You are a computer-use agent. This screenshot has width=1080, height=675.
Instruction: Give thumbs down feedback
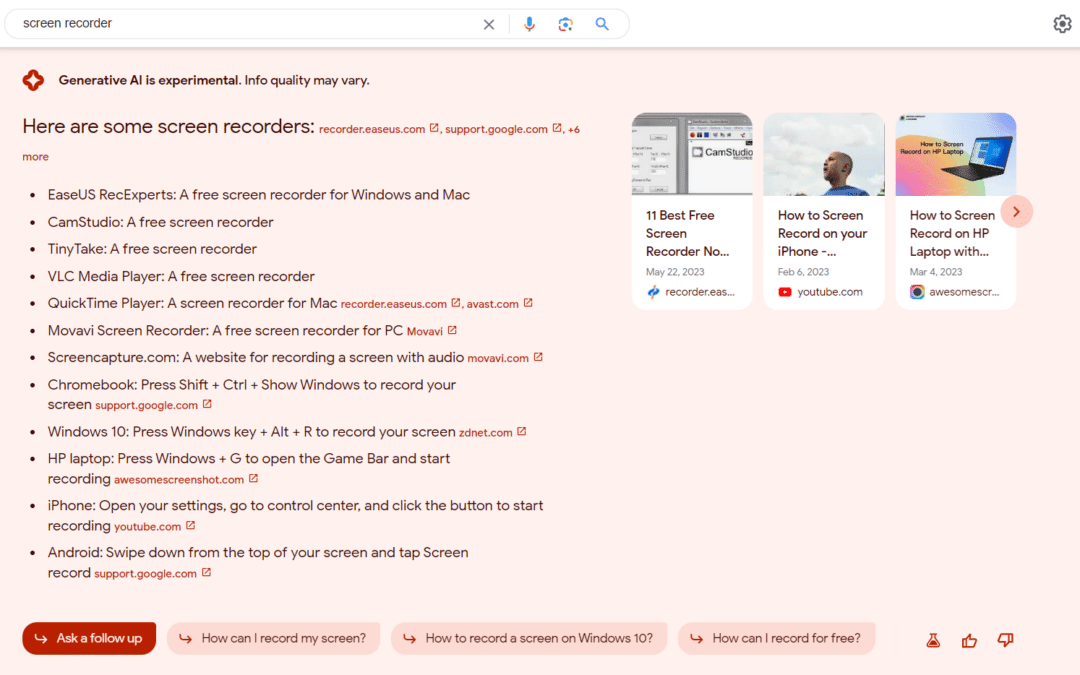coord(1006,641)
